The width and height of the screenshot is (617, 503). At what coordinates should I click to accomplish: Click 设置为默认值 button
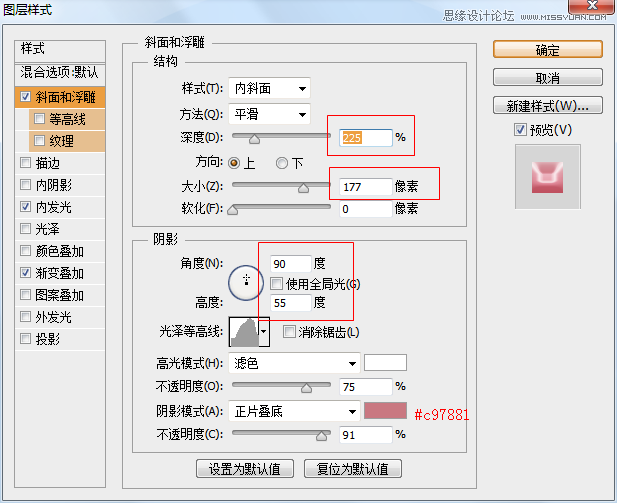(245, 469)
